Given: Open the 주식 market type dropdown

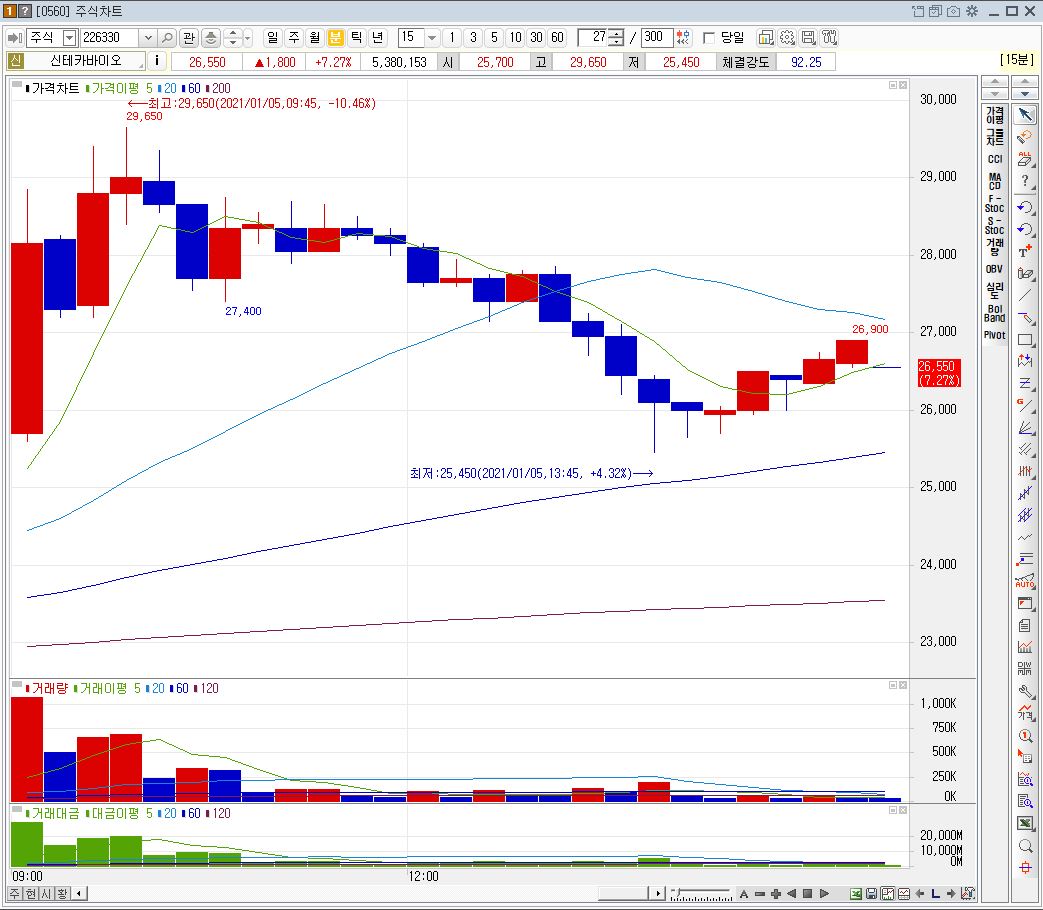Looking at the screenshot, I should click(69, 38).
